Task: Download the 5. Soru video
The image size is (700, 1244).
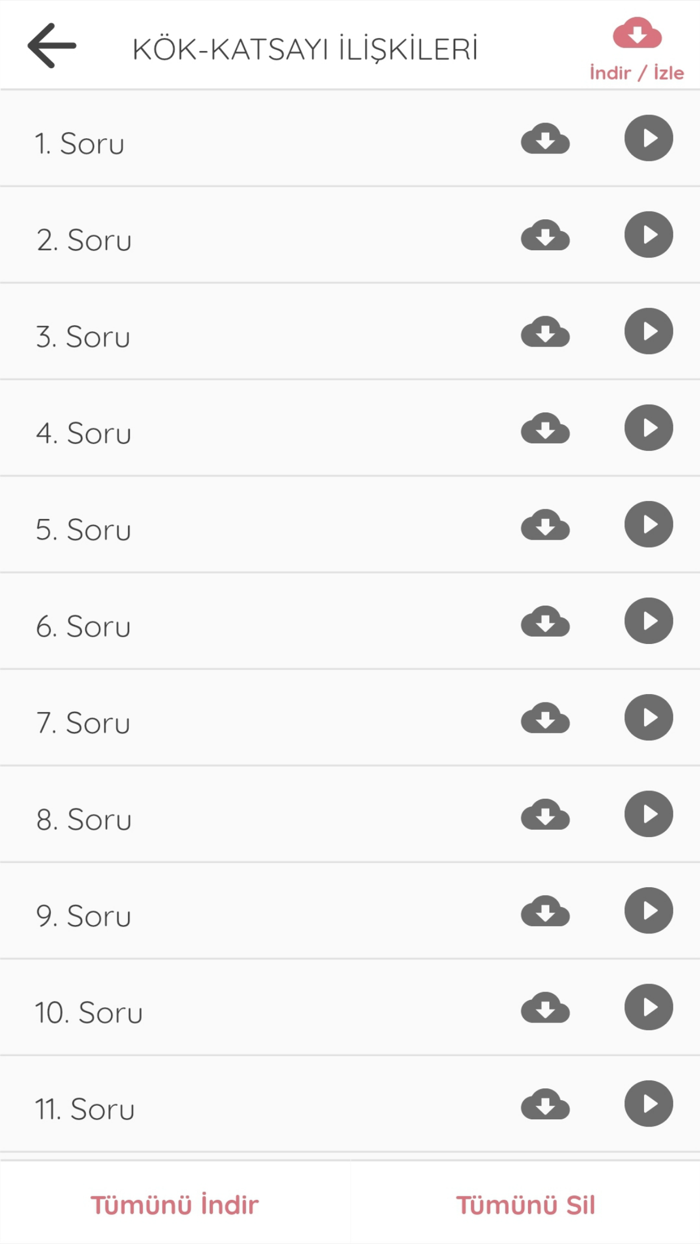Action: point(545,524)
